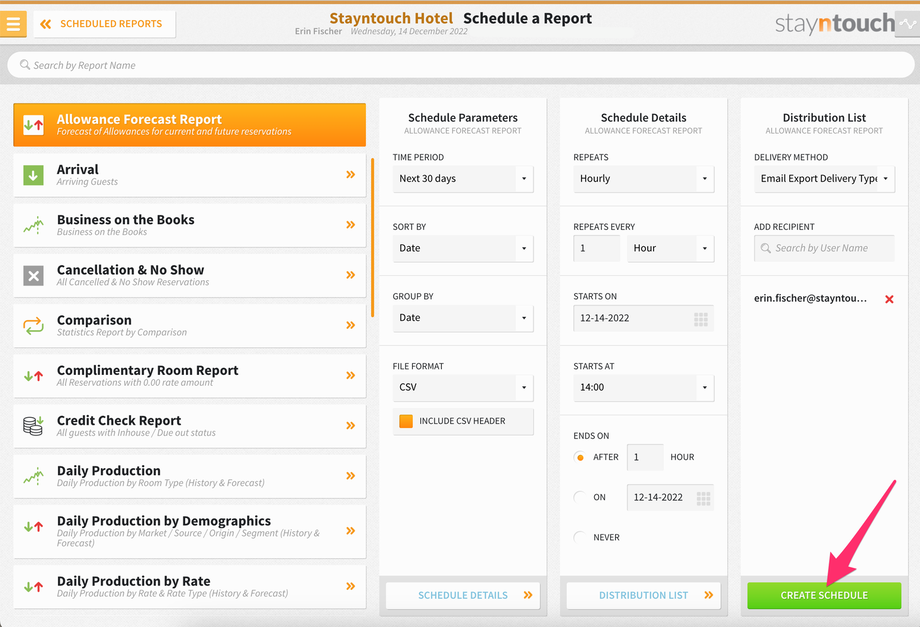Image resolution: width=920 pixels, height=627 pixels.
Task: Click the Cancellation & No Show X icon
Action: [x=33, y=275]
